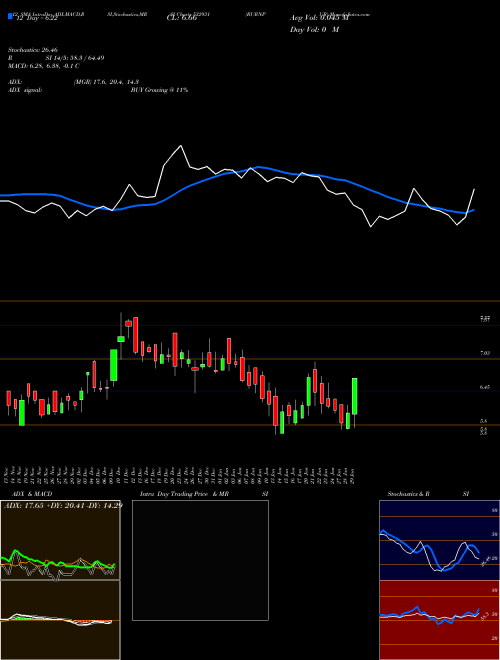
Task: Click the 'CL: 6.66' closing price text
Action: (x=182, y=19)
